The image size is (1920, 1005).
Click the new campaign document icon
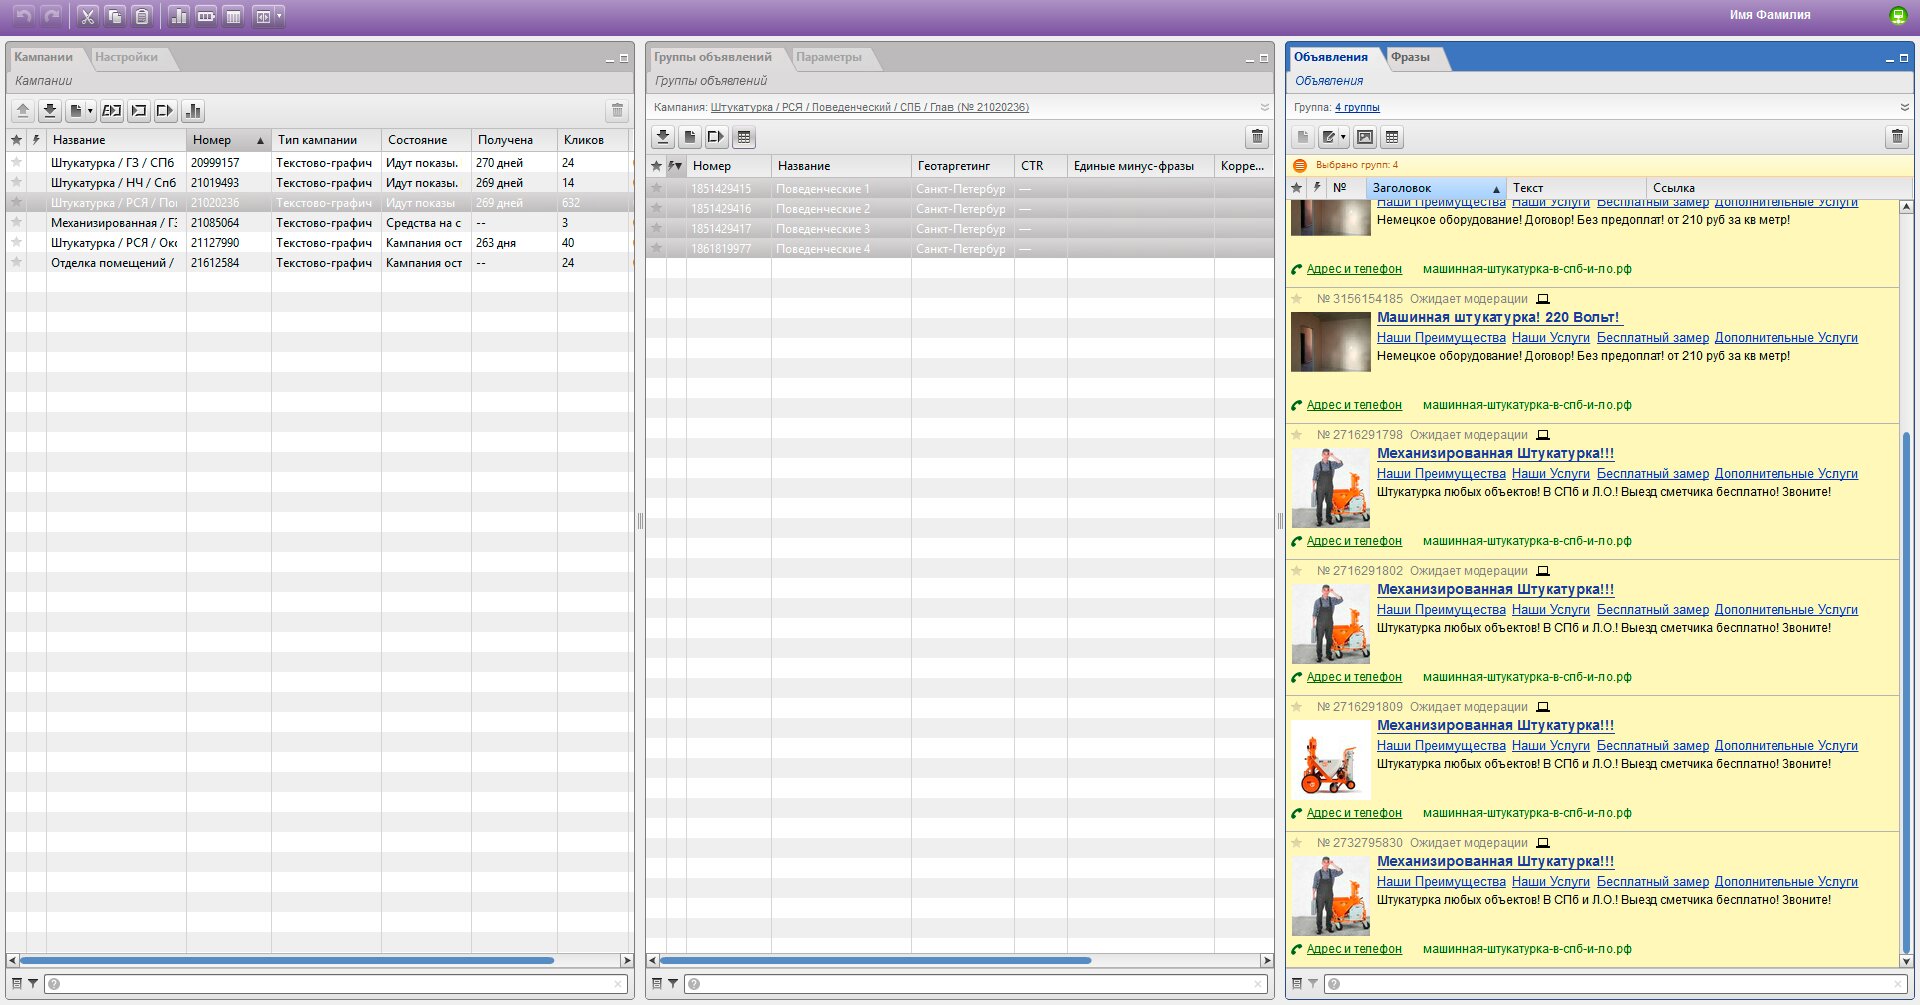75,111
